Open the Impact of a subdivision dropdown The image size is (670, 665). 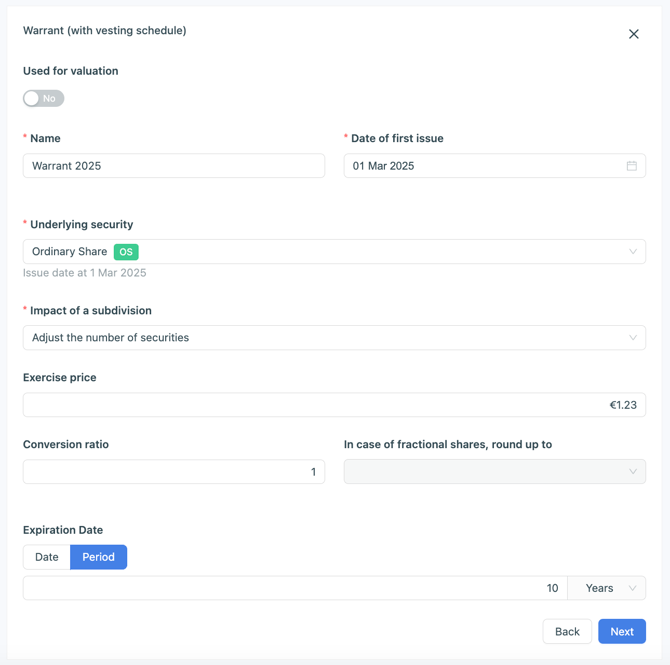(x=632, y=338)
